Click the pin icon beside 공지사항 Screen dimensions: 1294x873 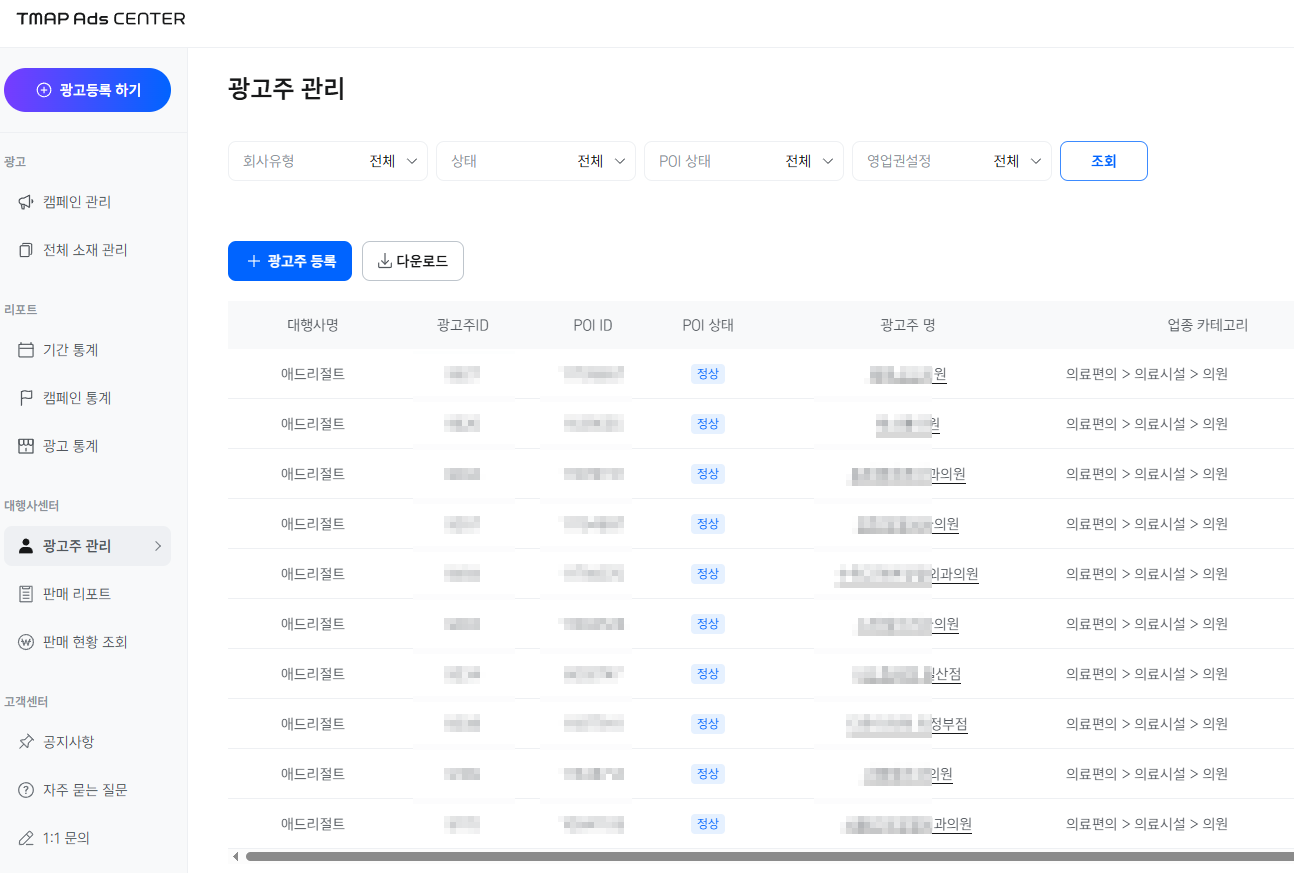coord(26,742)
